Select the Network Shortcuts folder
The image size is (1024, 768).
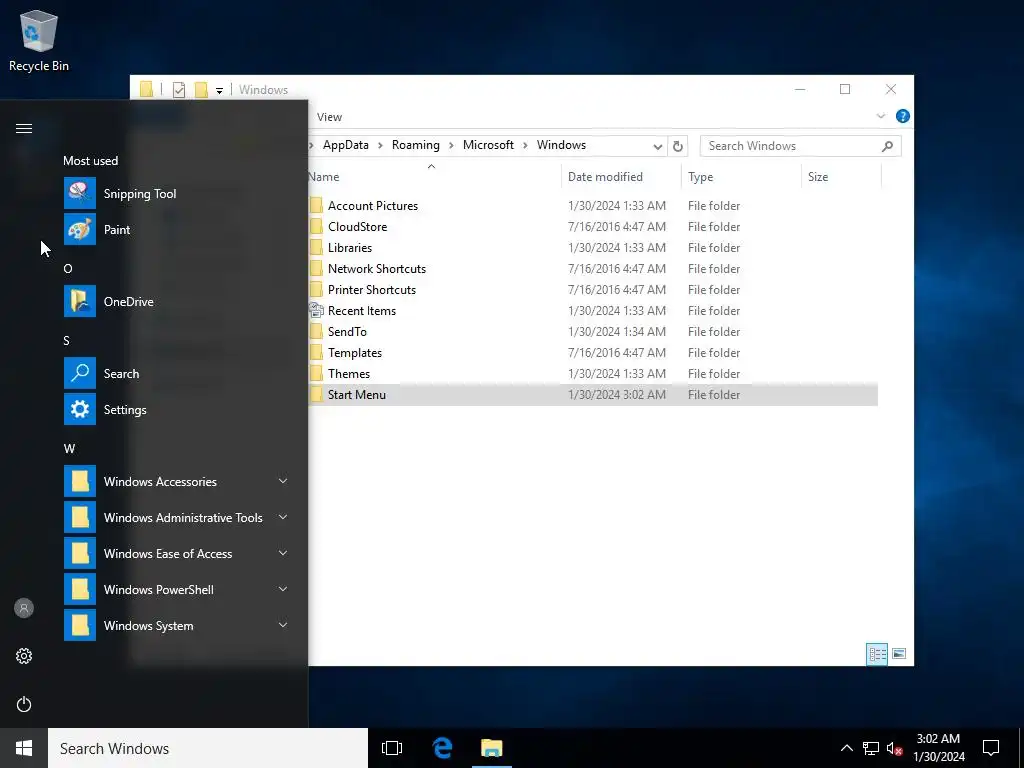(377, 268)
